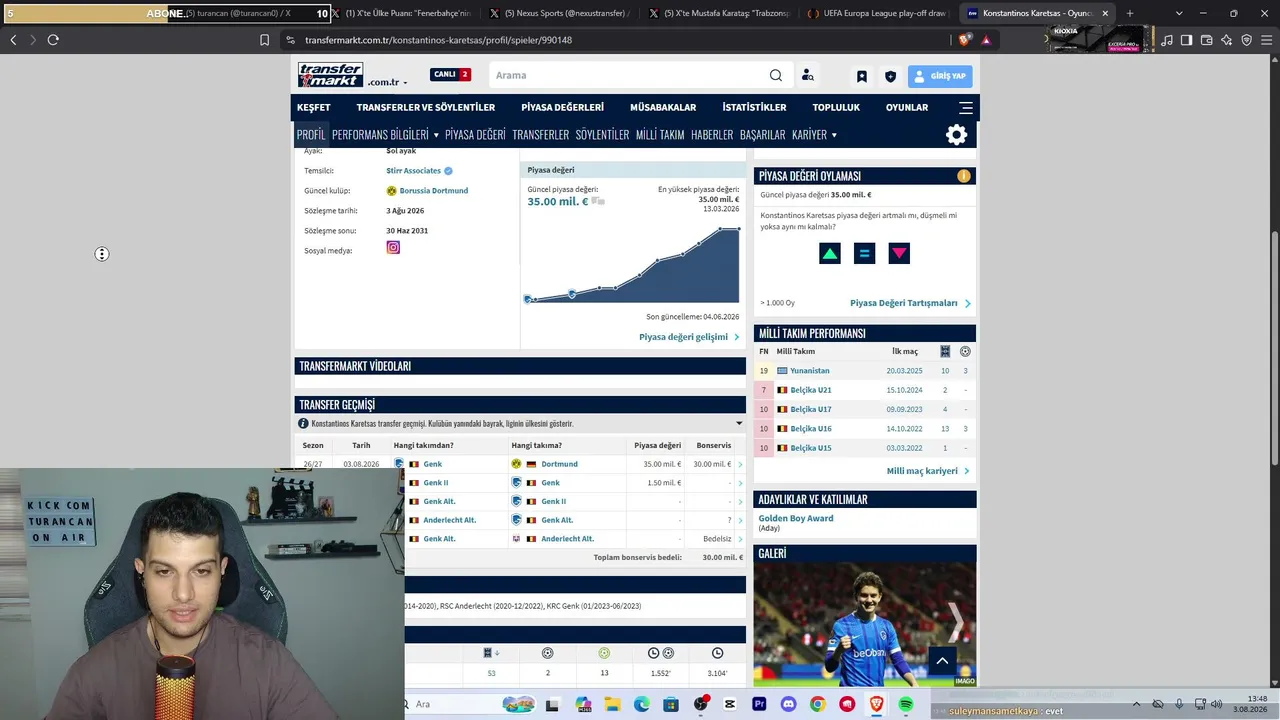Open the Borussia Dortmund club link

tap(433, 190)
